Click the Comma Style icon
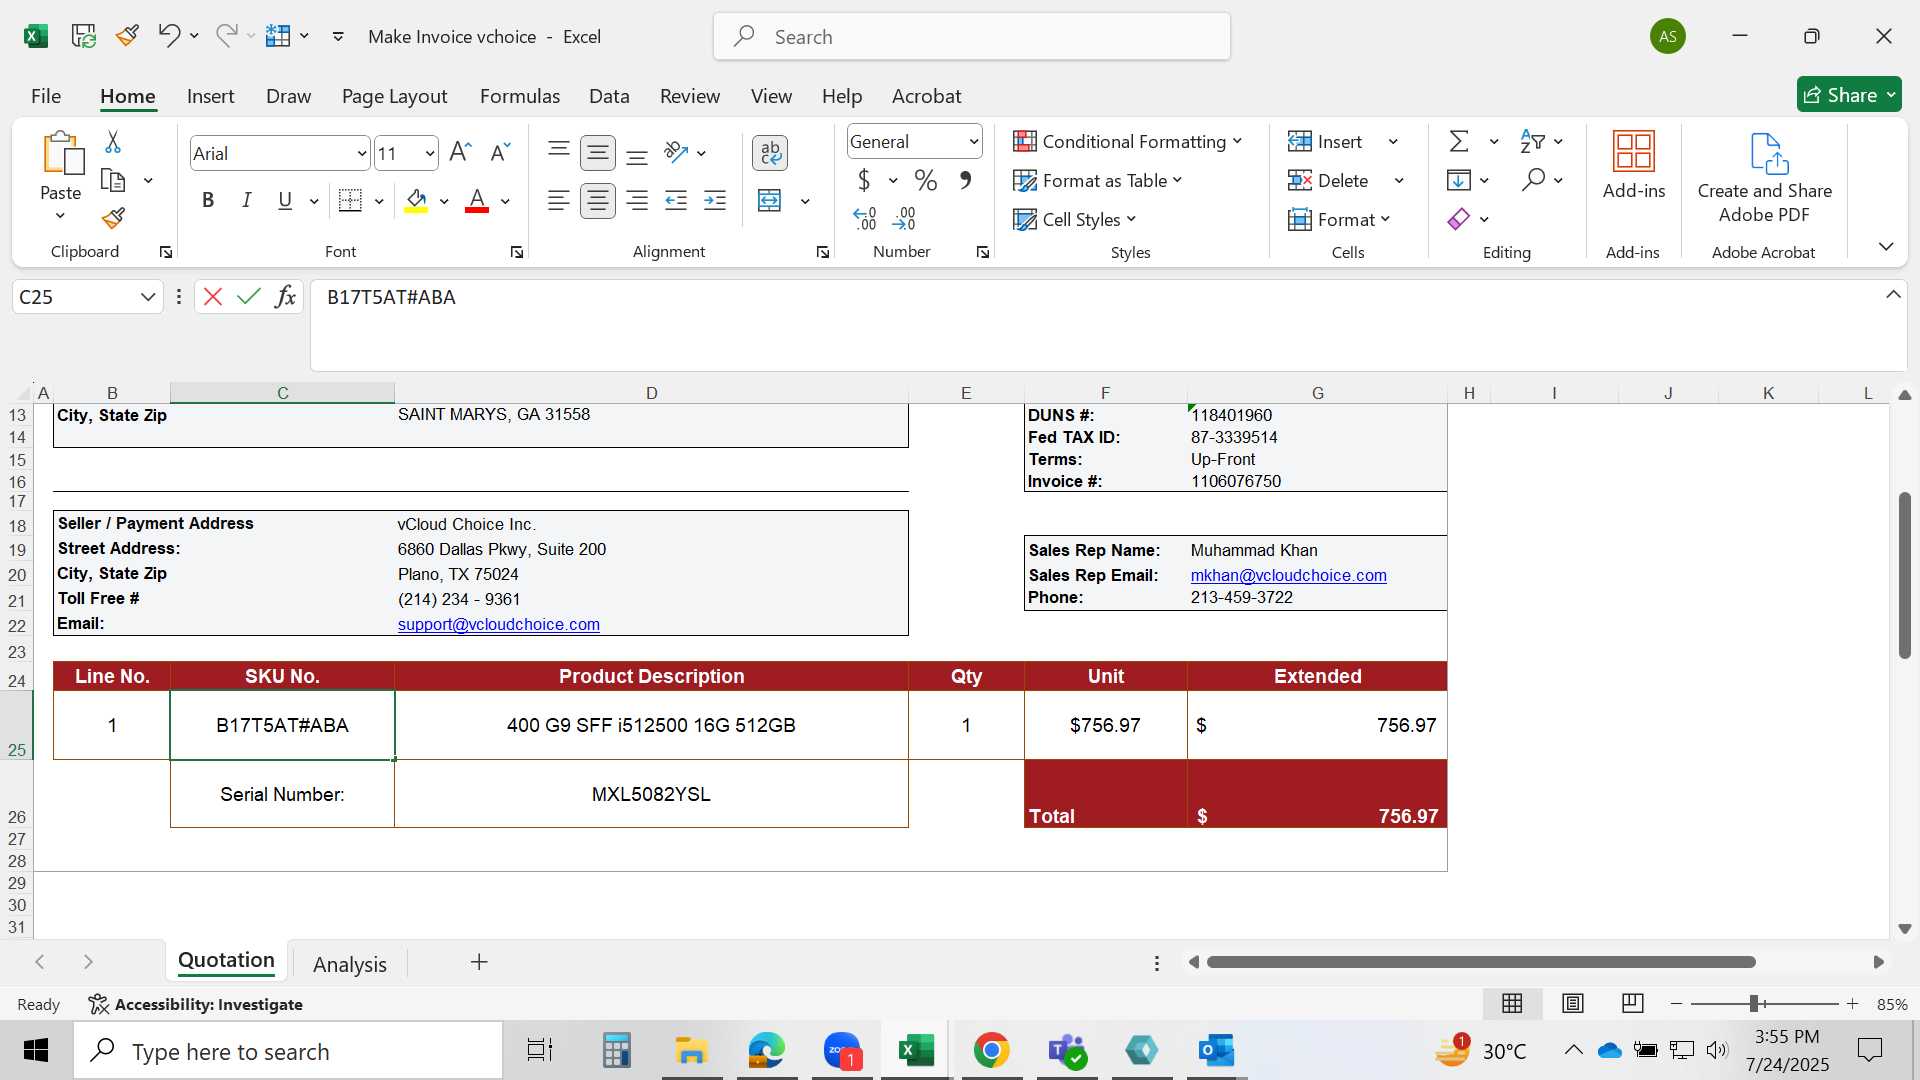This screenshot has height=1080, width=1920. pyautogui.click(x=965, y=181)
